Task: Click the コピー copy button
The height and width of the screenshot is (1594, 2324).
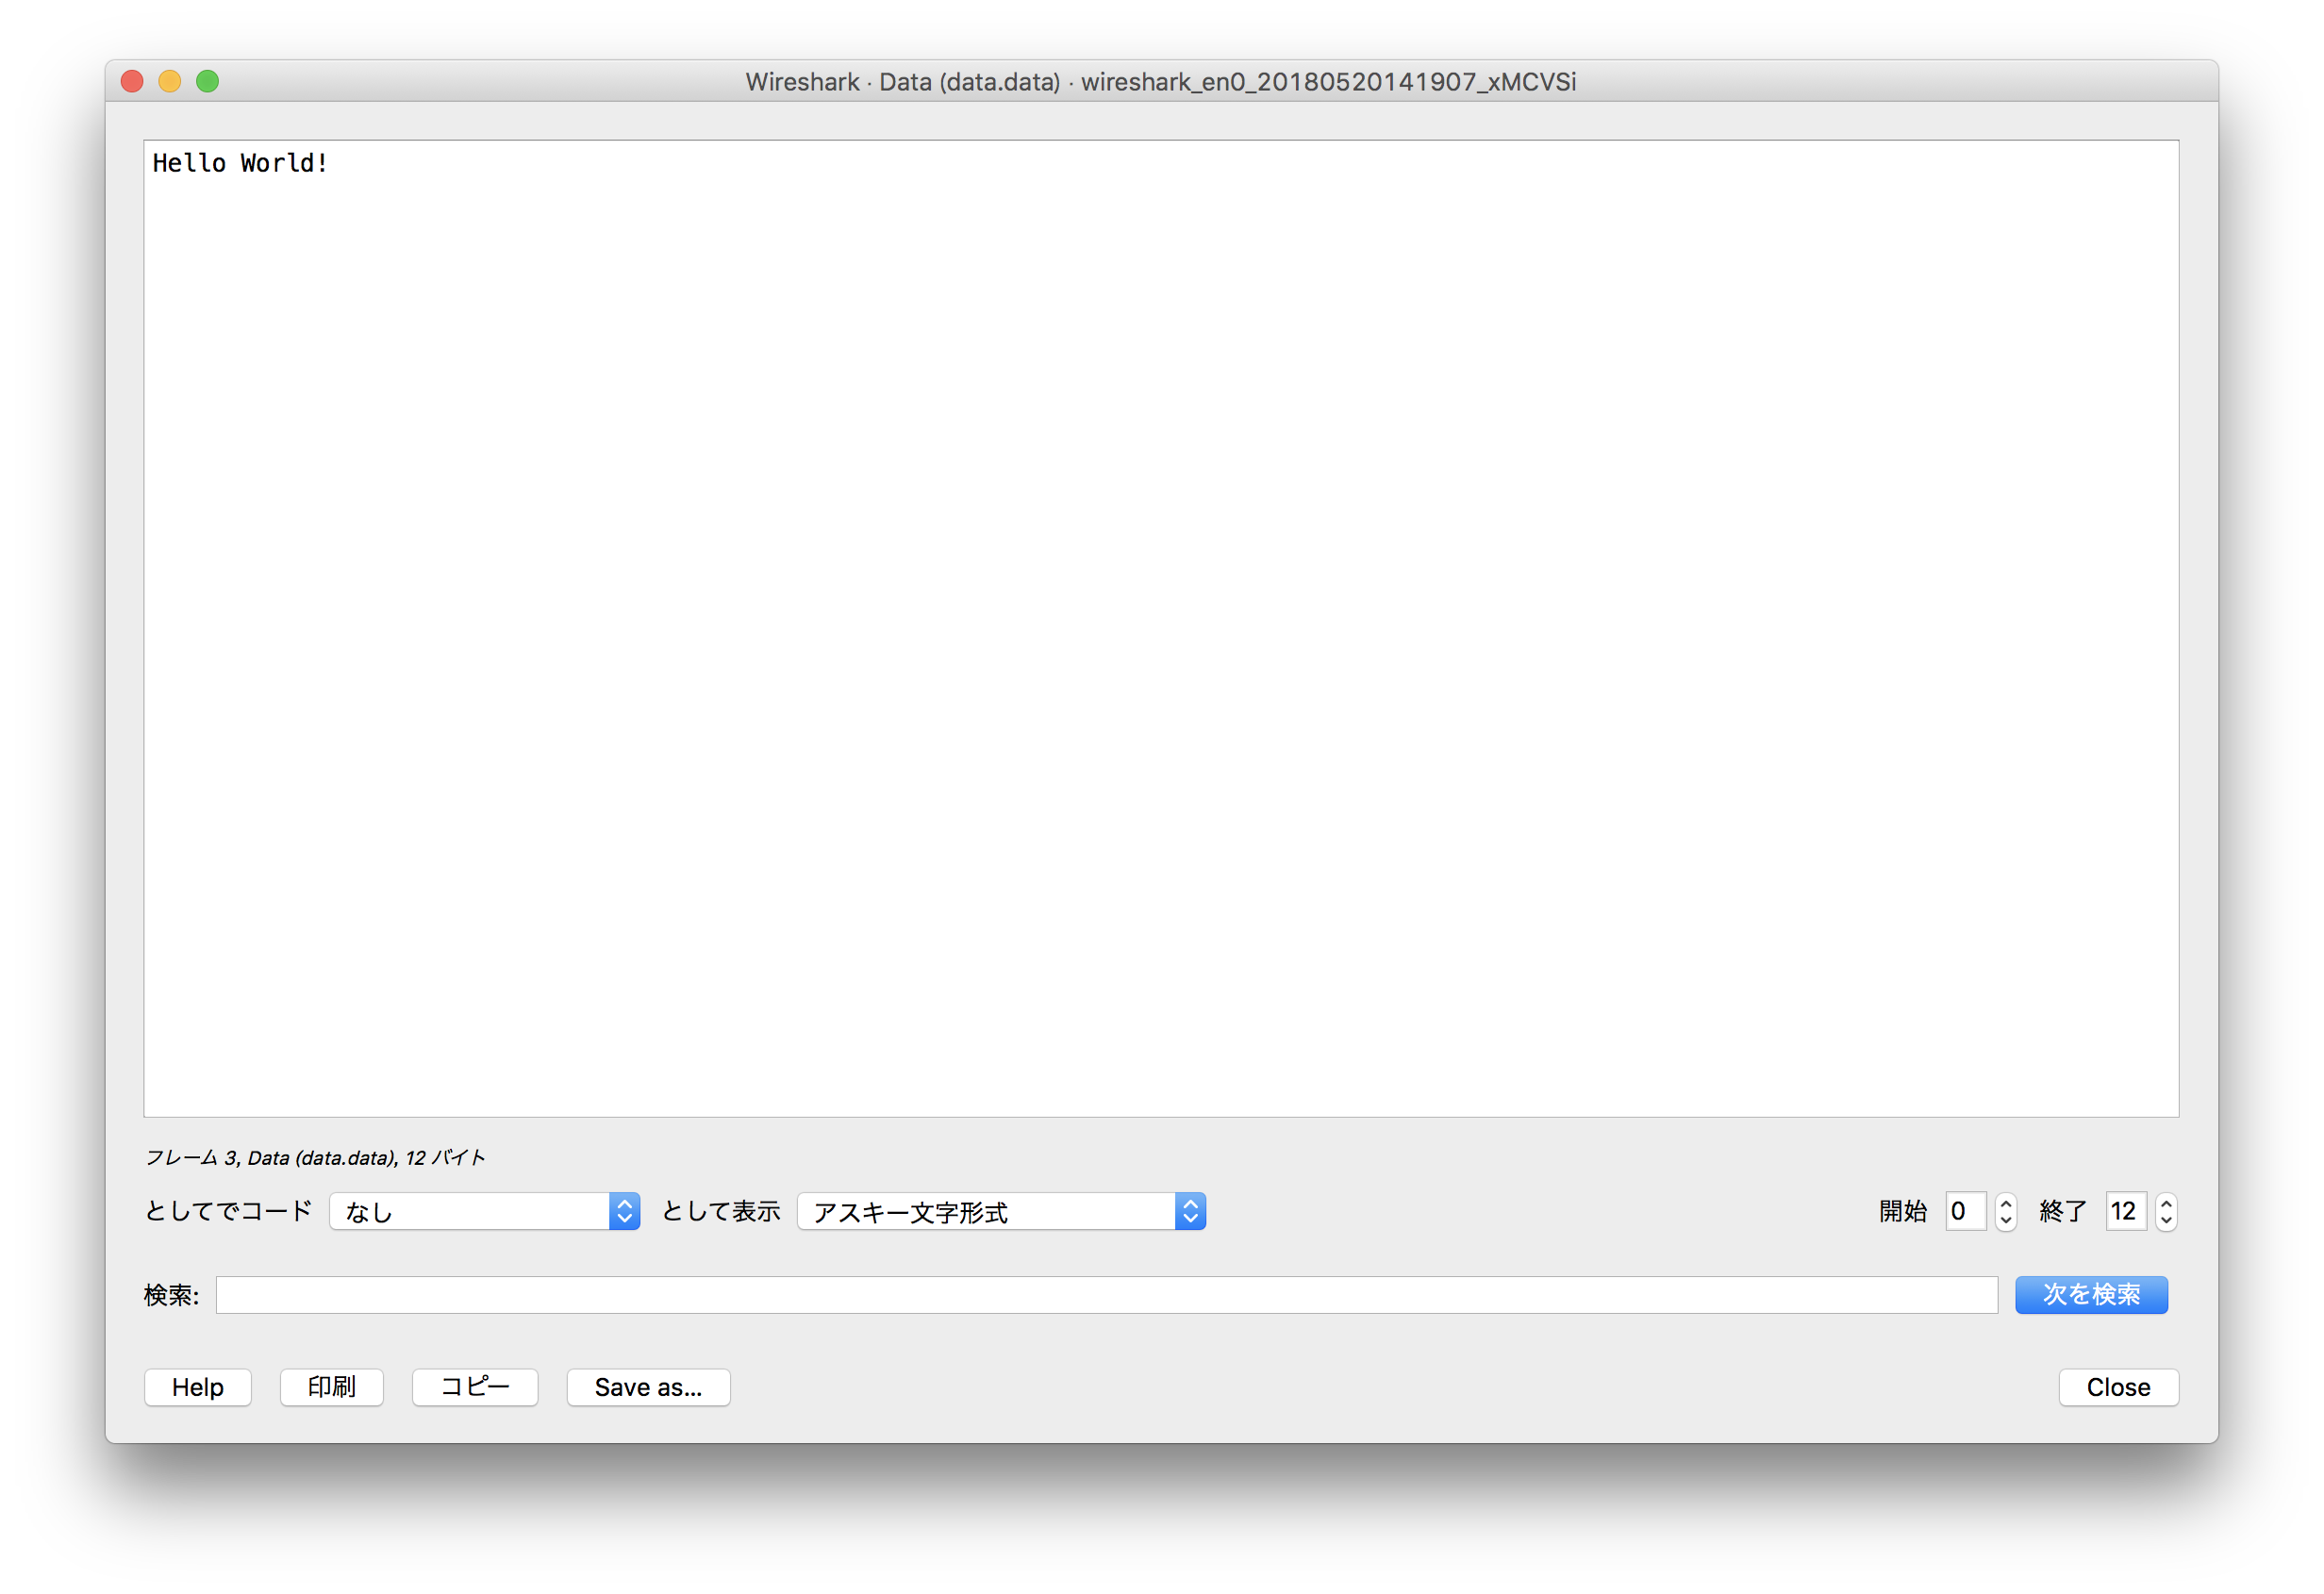Action: click(475, 1387)
